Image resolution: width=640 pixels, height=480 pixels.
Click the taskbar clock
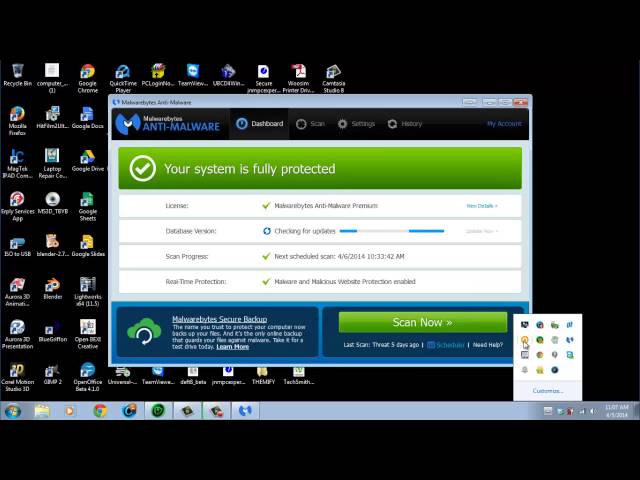616,411
